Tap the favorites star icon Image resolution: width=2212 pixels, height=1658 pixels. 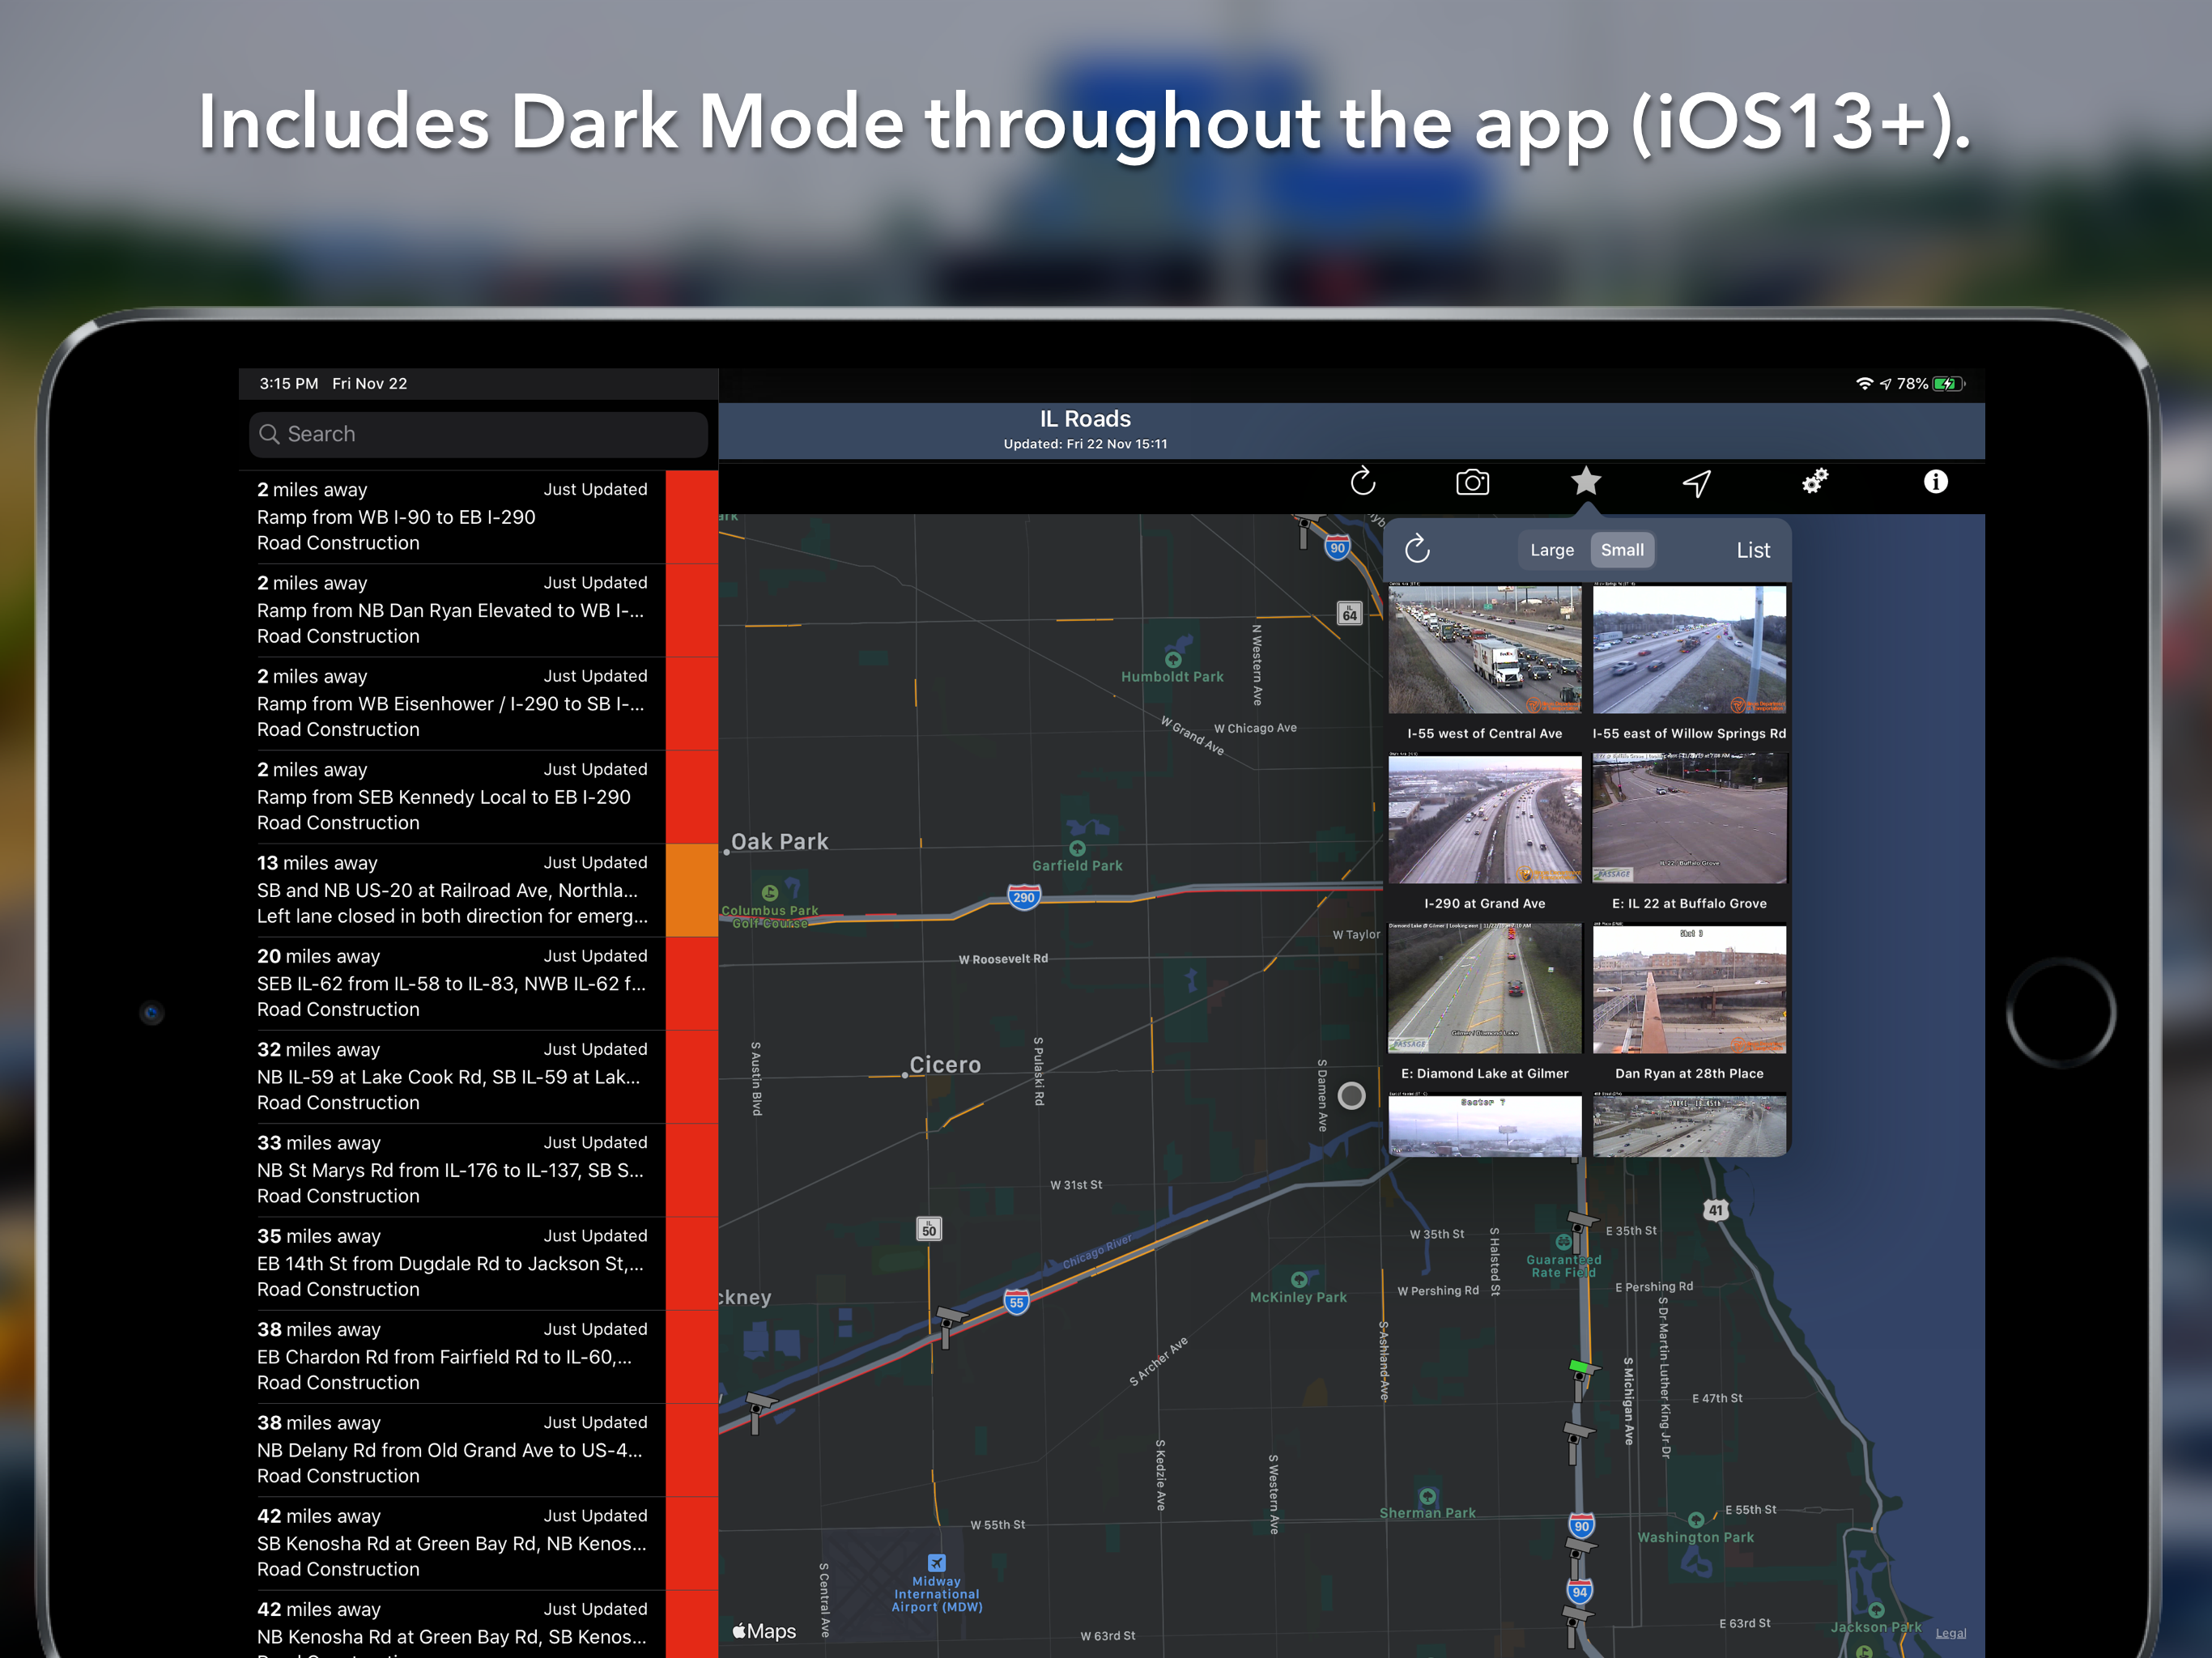(x=1586, y=481)
